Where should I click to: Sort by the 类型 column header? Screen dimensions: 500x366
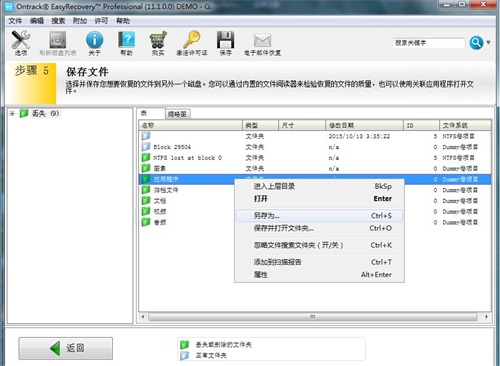click(x=260, y=125)
